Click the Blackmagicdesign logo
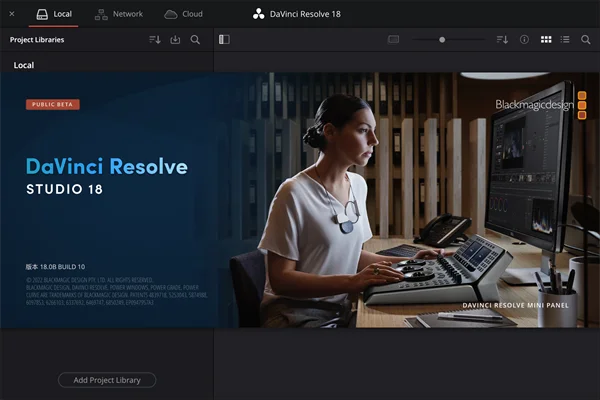Screen dimensions: 600x400 pos(541,105)
